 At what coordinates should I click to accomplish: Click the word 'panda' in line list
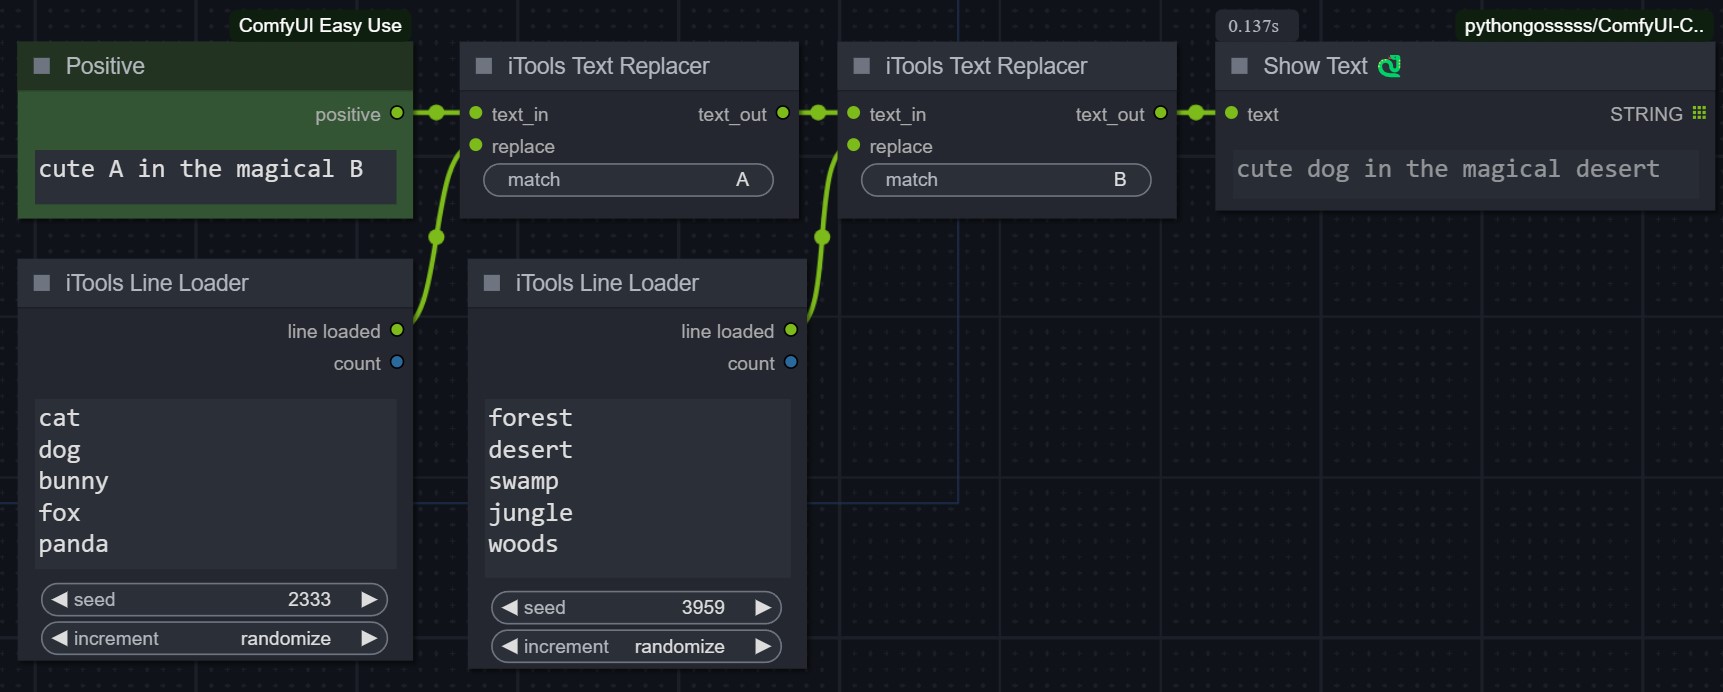73,544
